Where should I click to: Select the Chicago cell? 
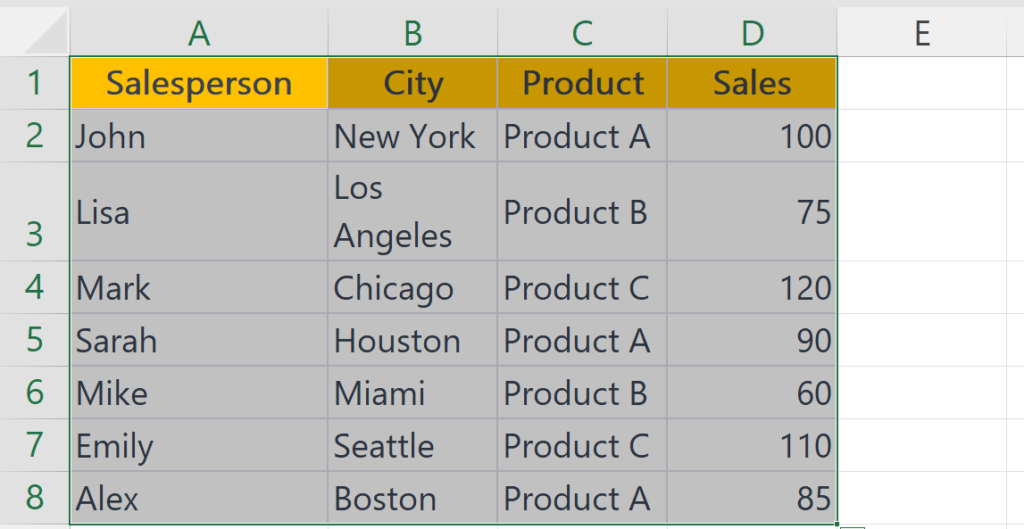click(x=413, y=287)
